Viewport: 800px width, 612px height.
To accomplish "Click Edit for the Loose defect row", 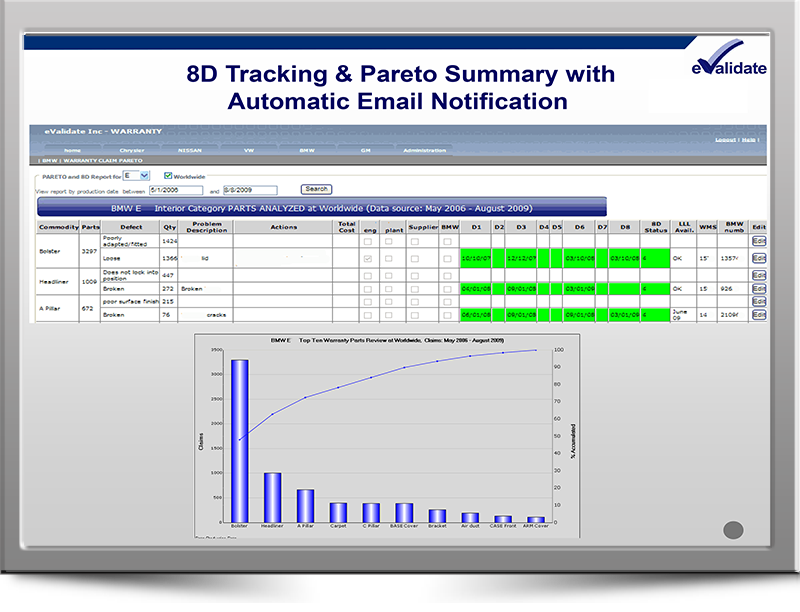I will [x=759, y=259].
